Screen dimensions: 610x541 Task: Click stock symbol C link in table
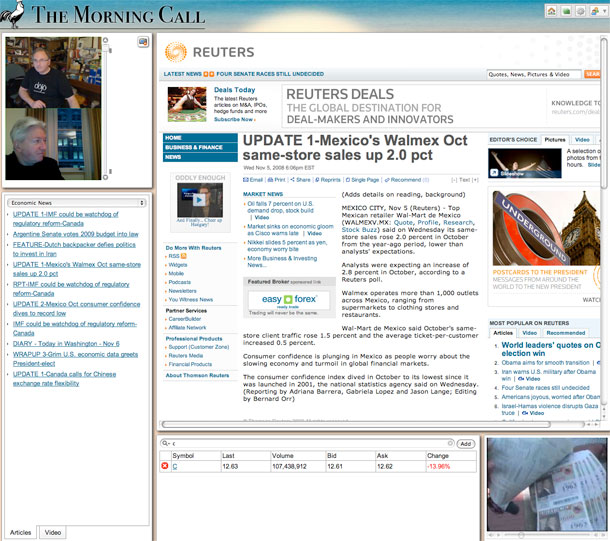(x=175, y=466)
